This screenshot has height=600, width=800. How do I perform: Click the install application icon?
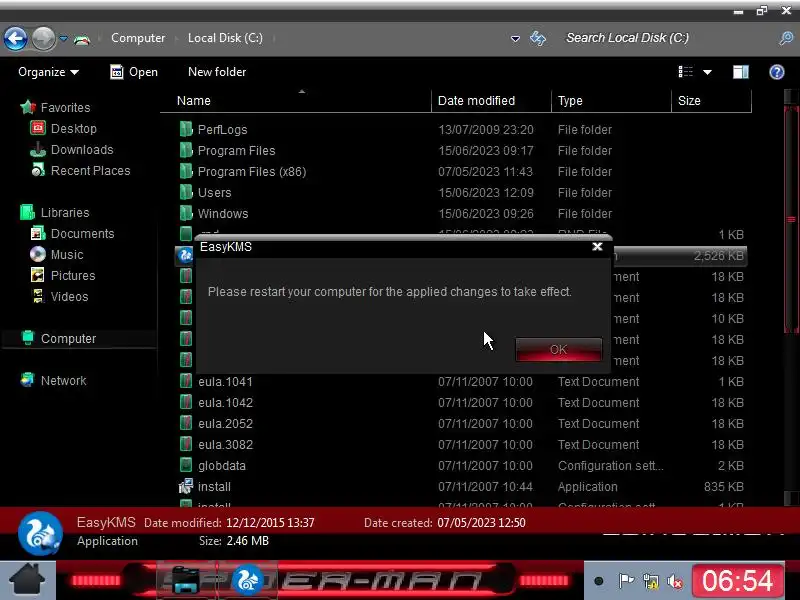click(186, 487)
